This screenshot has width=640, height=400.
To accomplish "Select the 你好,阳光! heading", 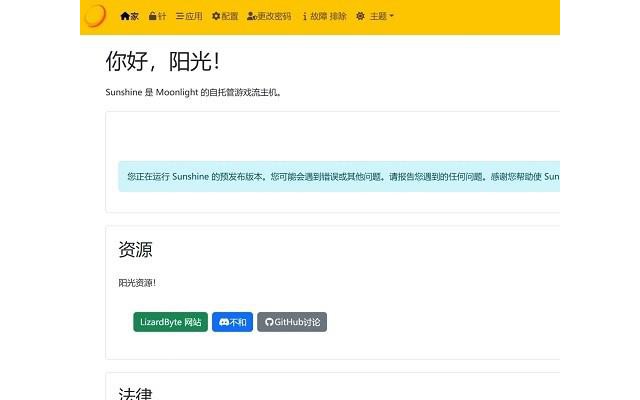I will coord(163,62).
